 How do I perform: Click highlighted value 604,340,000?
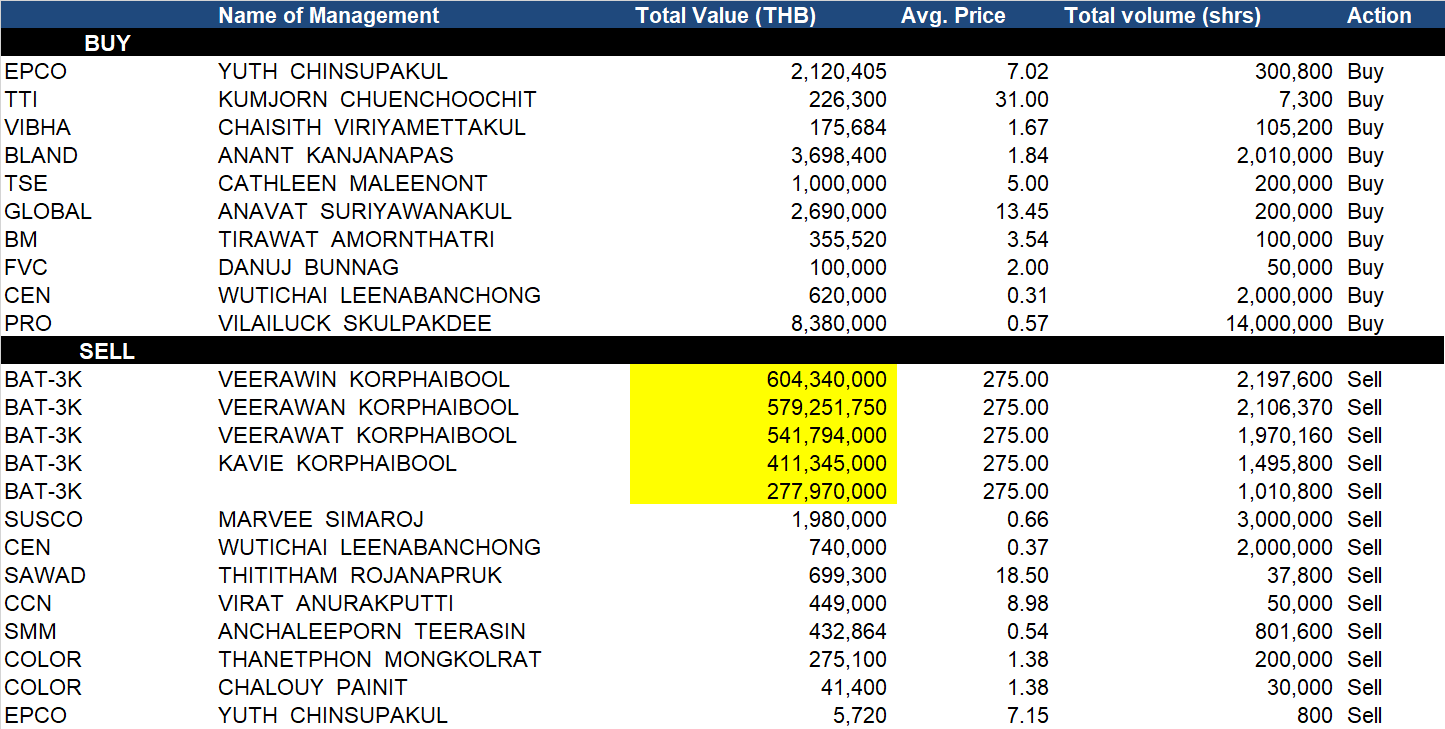[x=827, y=379]
